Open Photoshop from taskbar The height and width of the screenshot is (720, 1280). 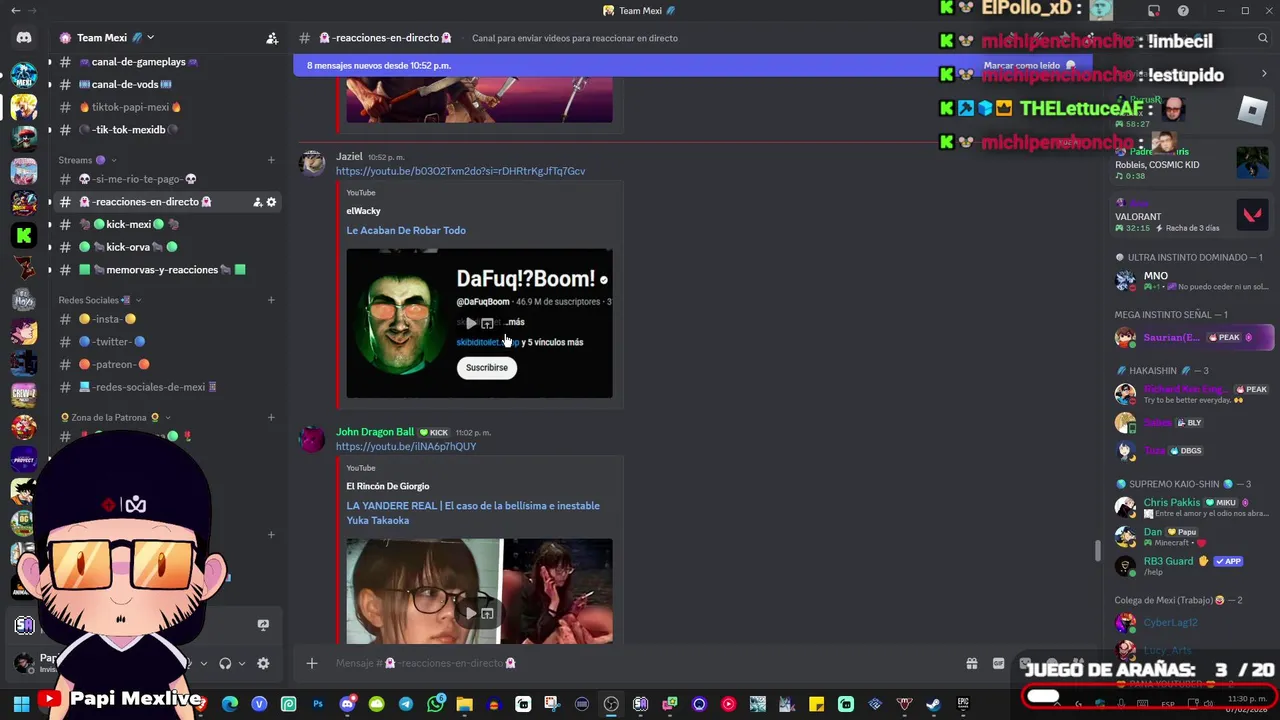[x=318, y=704]
